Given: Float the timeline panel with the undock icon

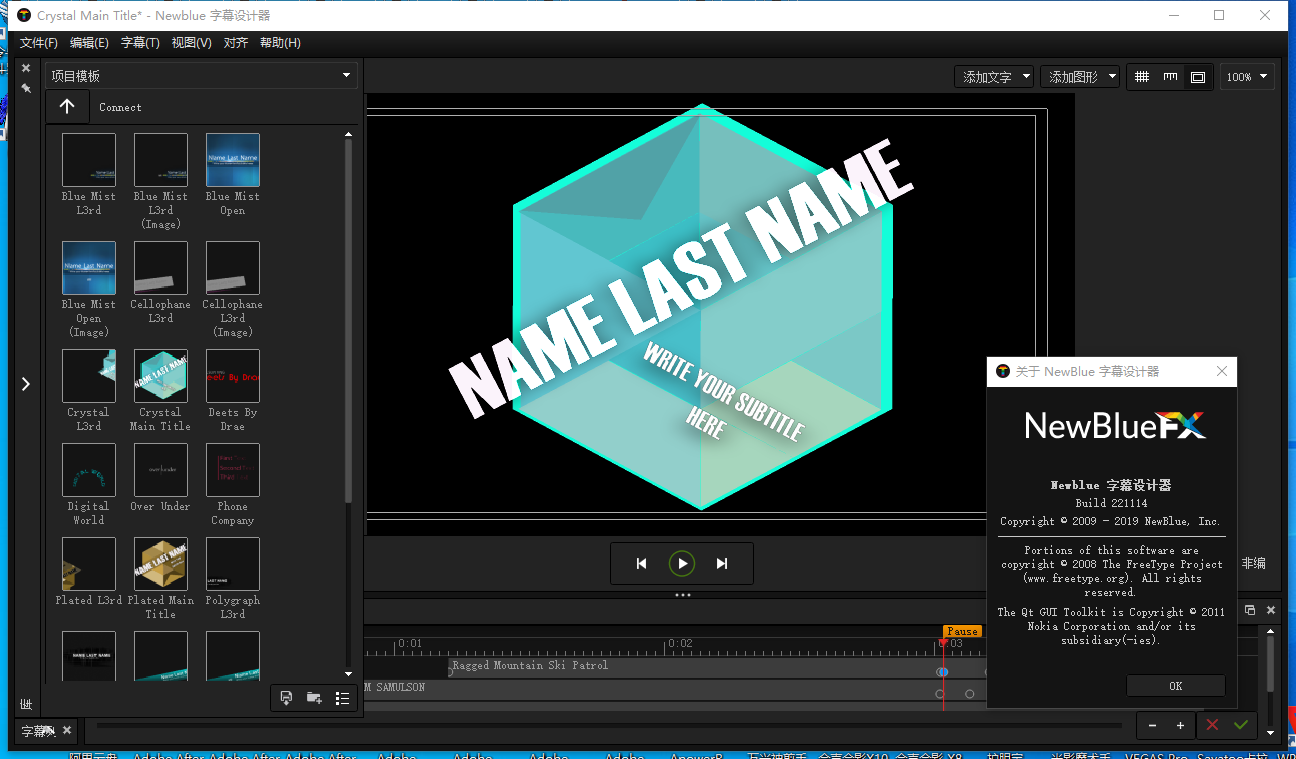Looking at the screenshot, I should [x=1250, y=610].
